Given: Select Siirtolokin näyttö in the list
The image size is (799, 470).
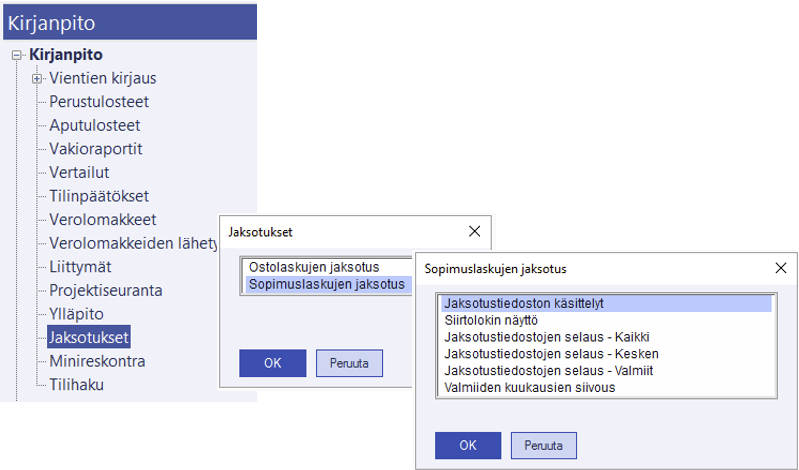Looking at the screenshot, I should coord(490,320).
